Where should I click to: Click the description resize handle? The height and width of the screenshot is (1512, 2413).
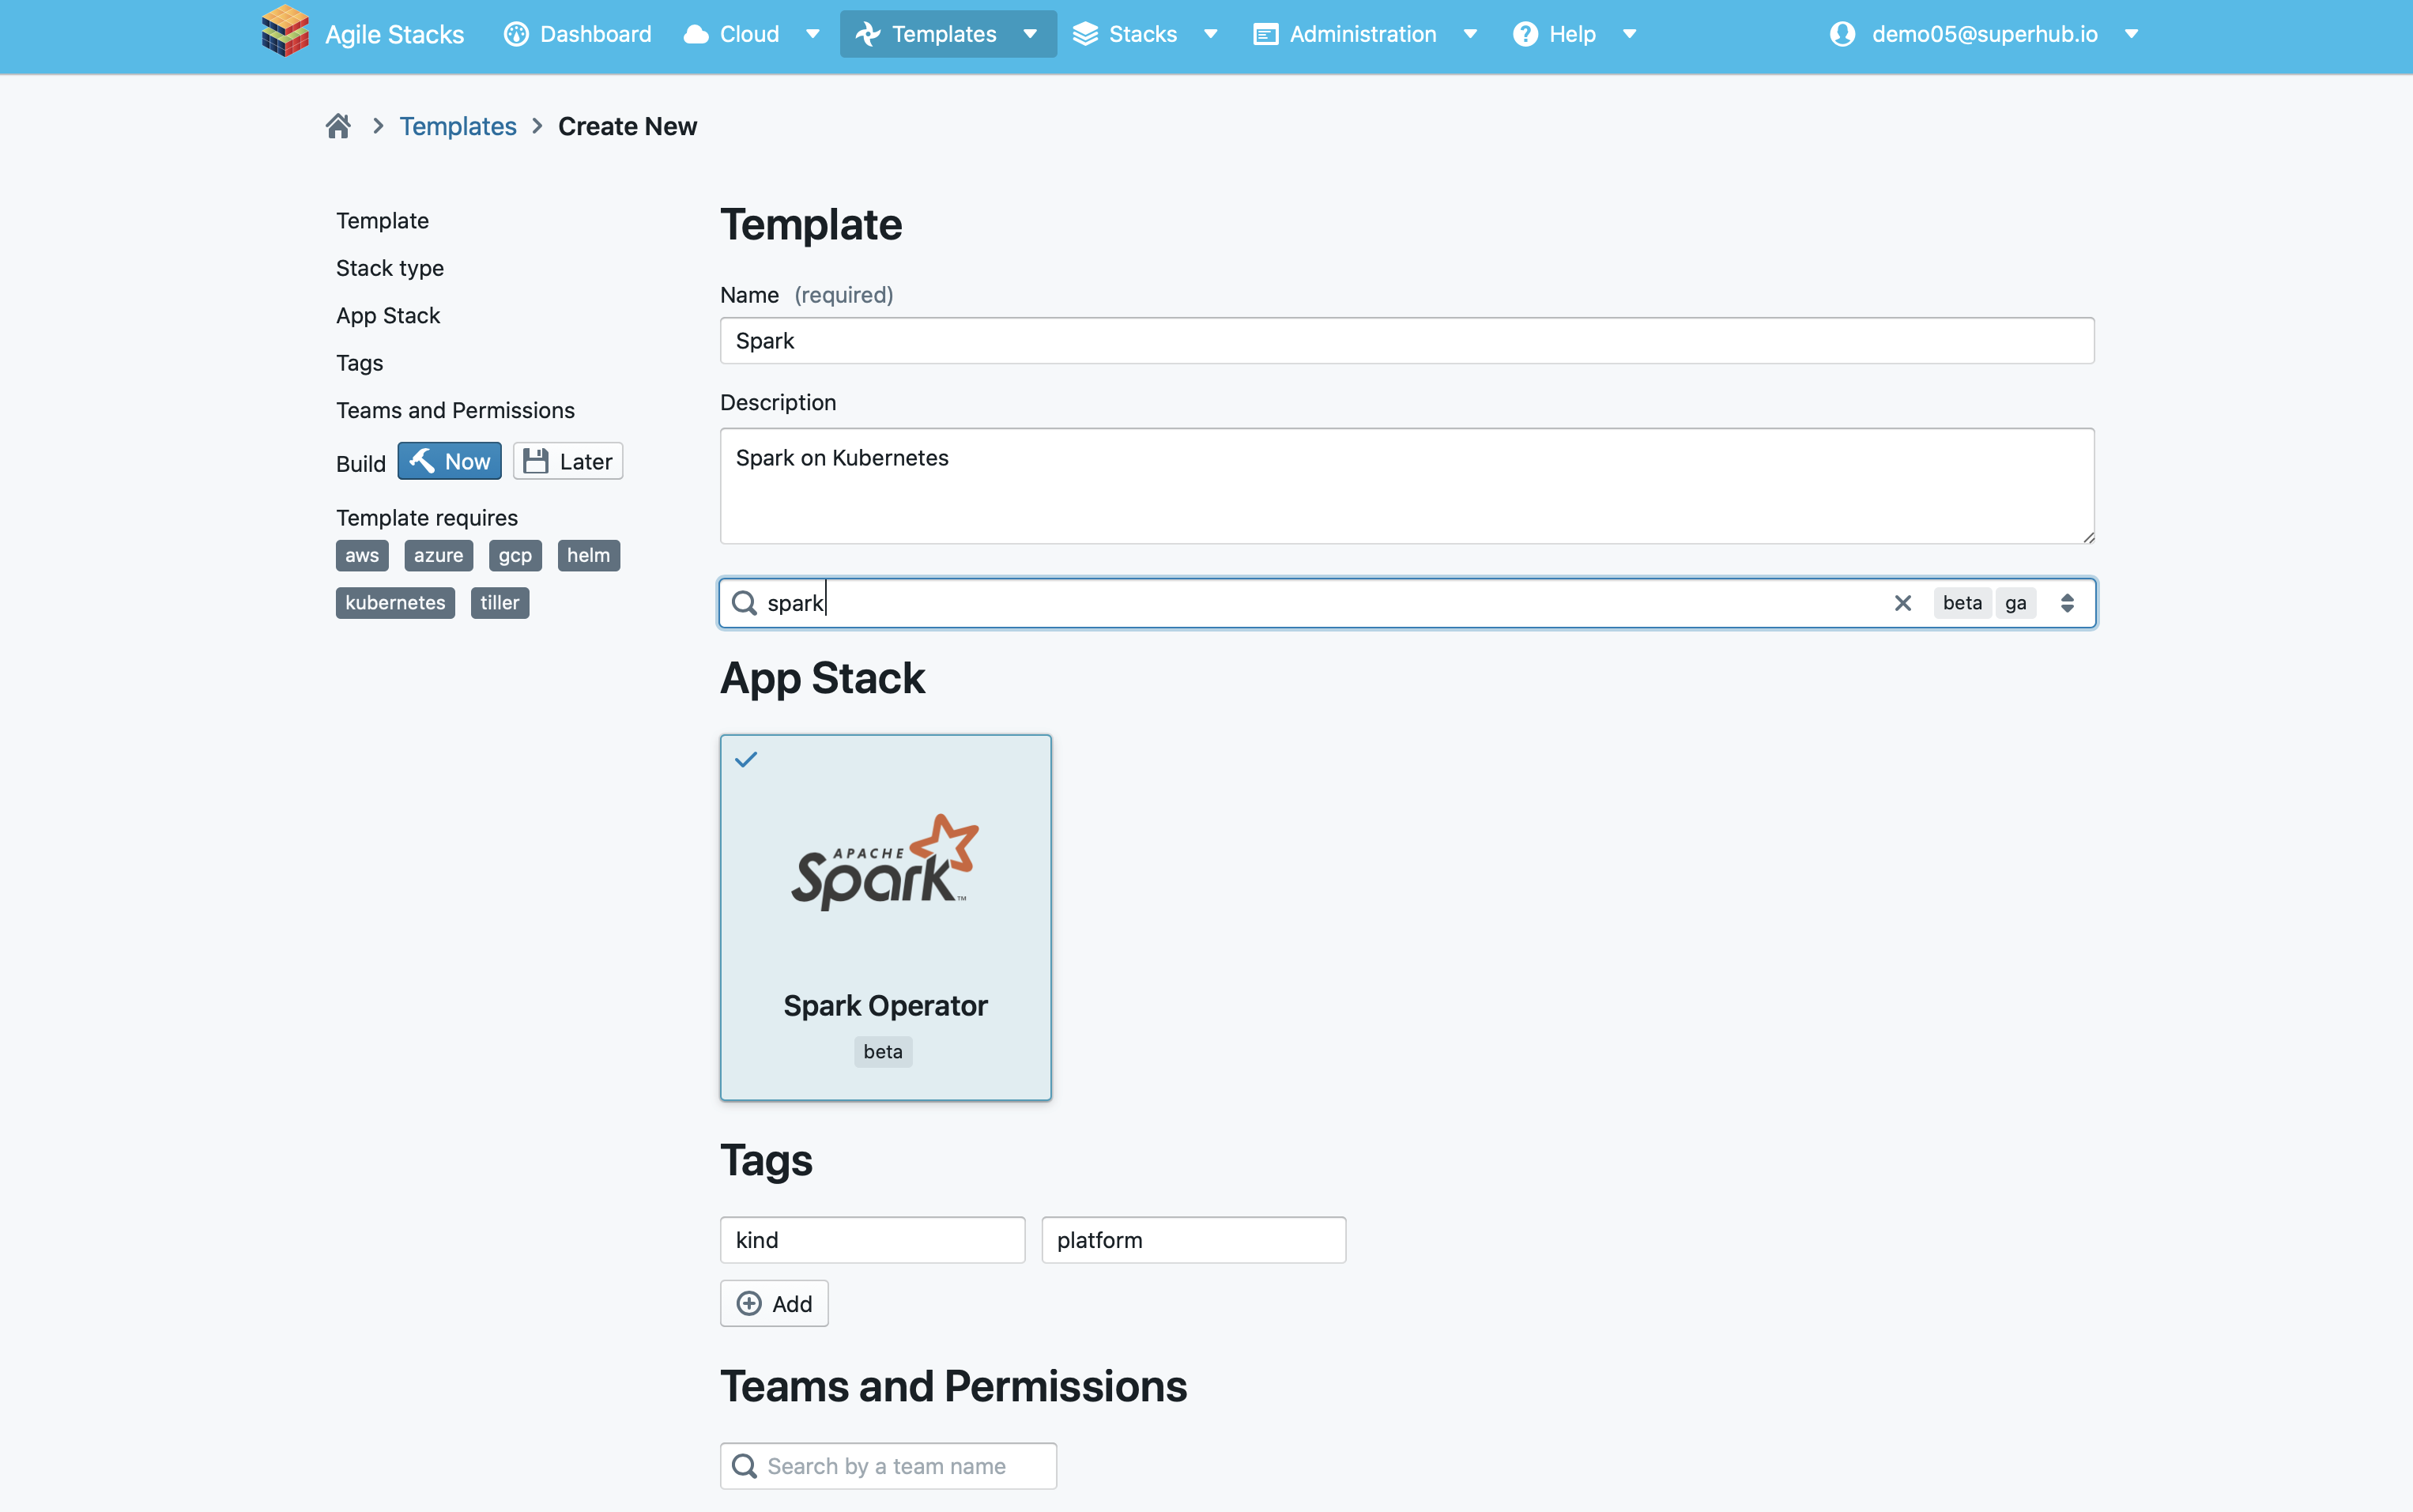pyautogui.click(x=2088, y=537)
